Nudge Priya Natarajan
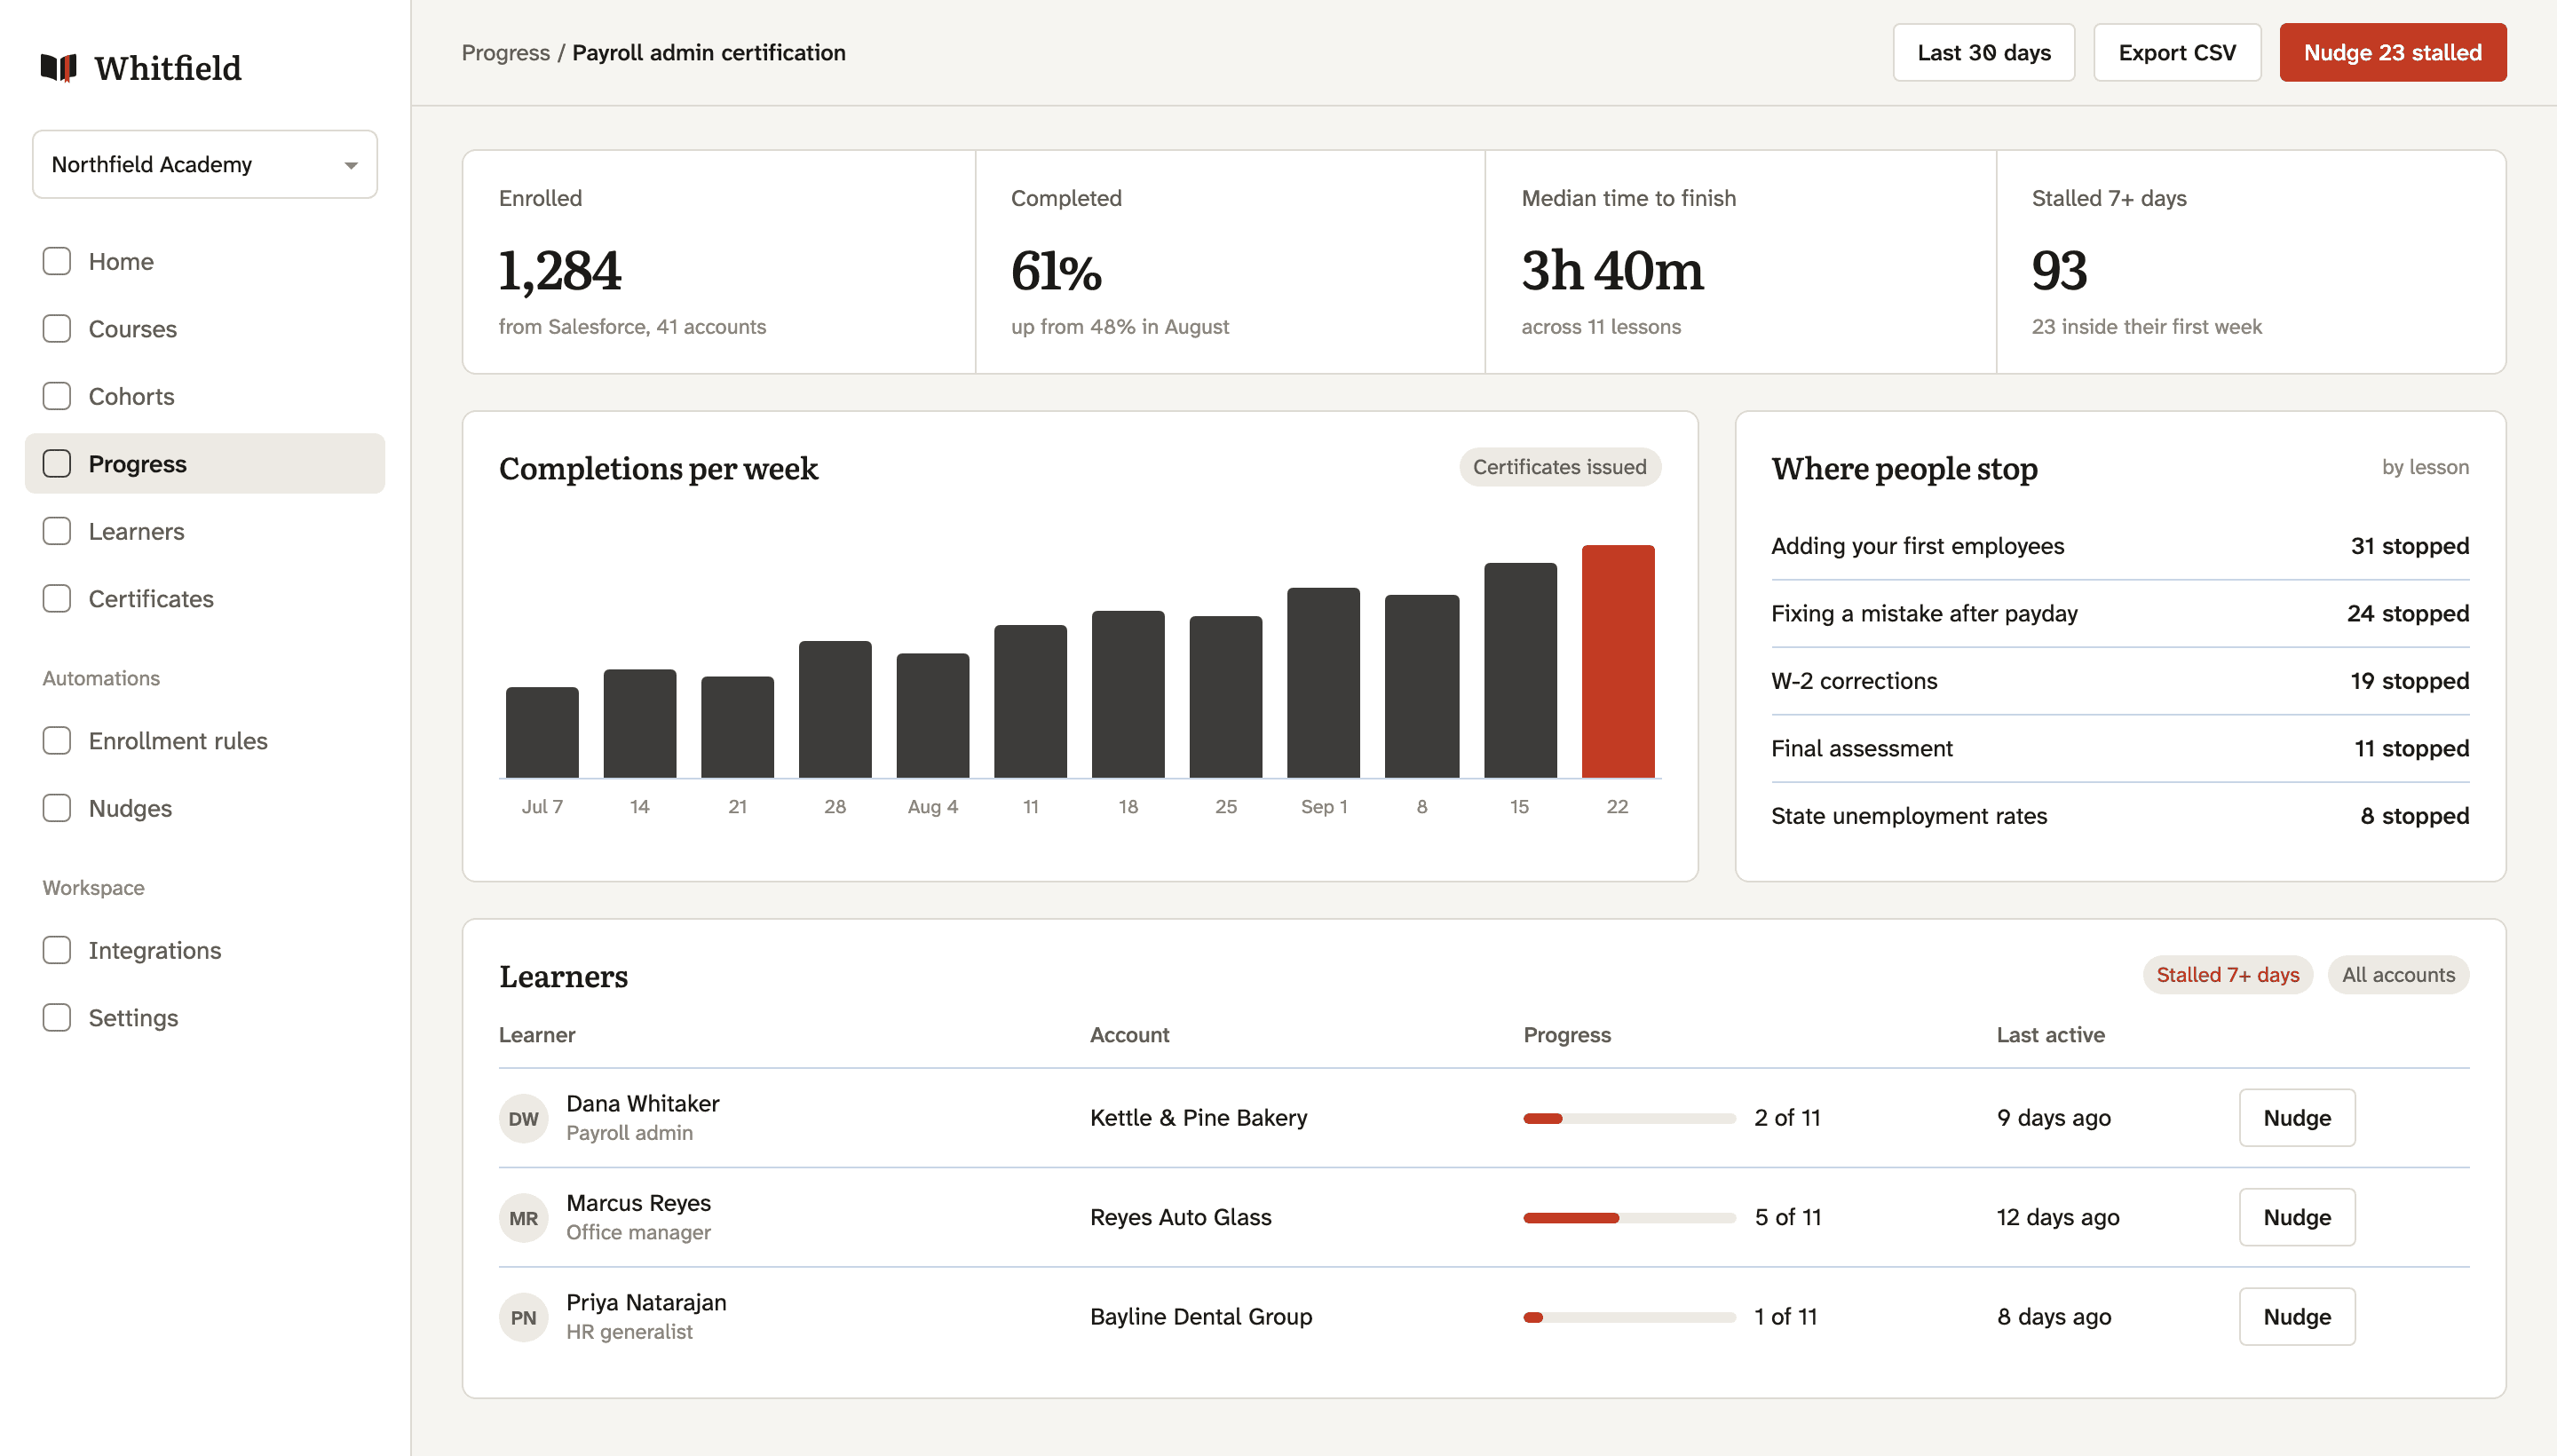The width and height of the screenshot is (2557, 1456). pyautogui.click(x=2296, y=1317)
